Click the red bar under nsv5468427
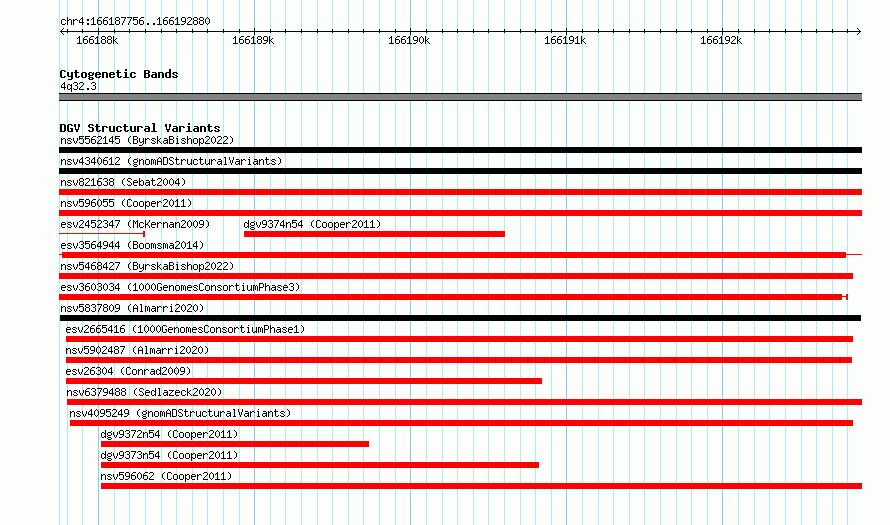The image size is (890, 525). (x=456, y=276)
